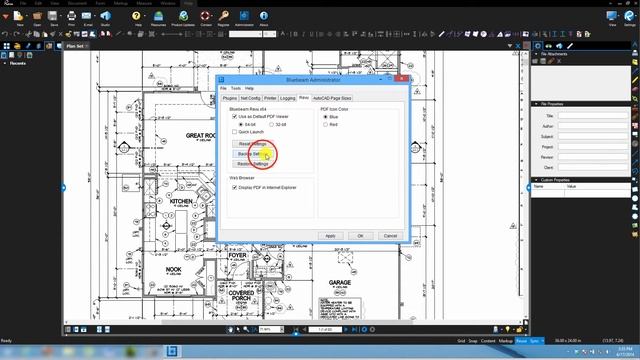
Task: Open Studio from the ribbon
Action: (x=106, y=16)
